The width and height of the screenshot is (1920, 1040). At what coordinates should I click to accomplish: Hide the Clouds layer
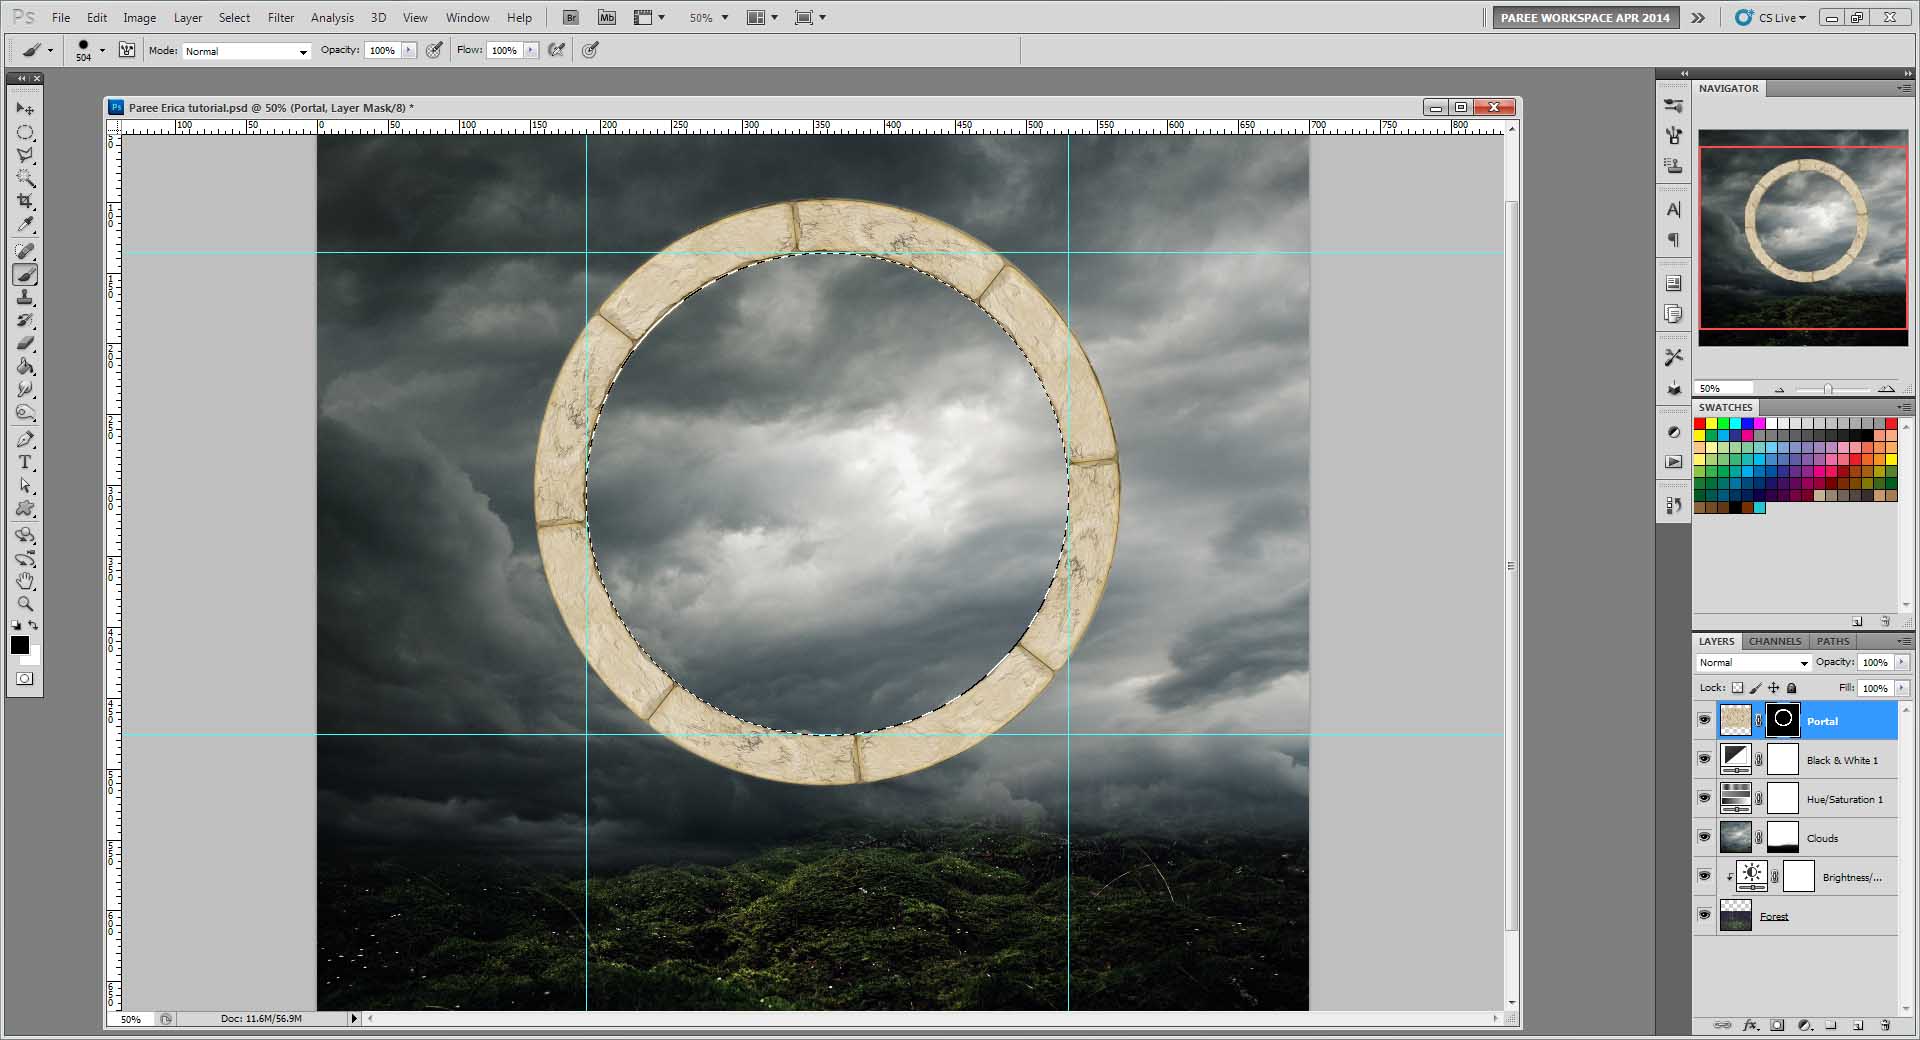[x=1704, y=837]
